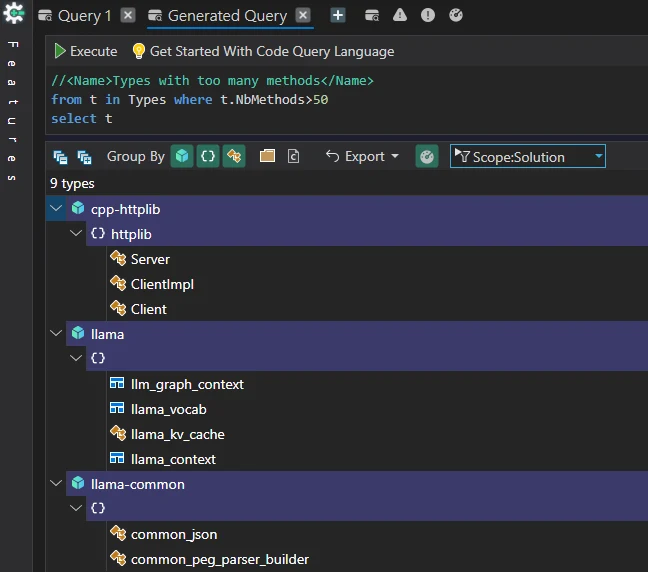Open the Export dropdown
The image size is (648, 572).
362,156
